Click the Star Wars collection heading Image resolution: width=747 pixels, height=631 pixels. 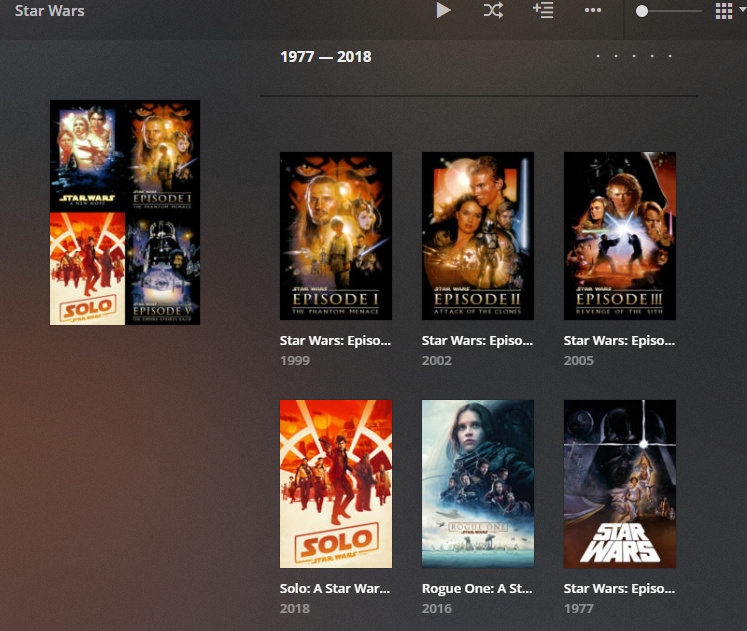point(50,11)
